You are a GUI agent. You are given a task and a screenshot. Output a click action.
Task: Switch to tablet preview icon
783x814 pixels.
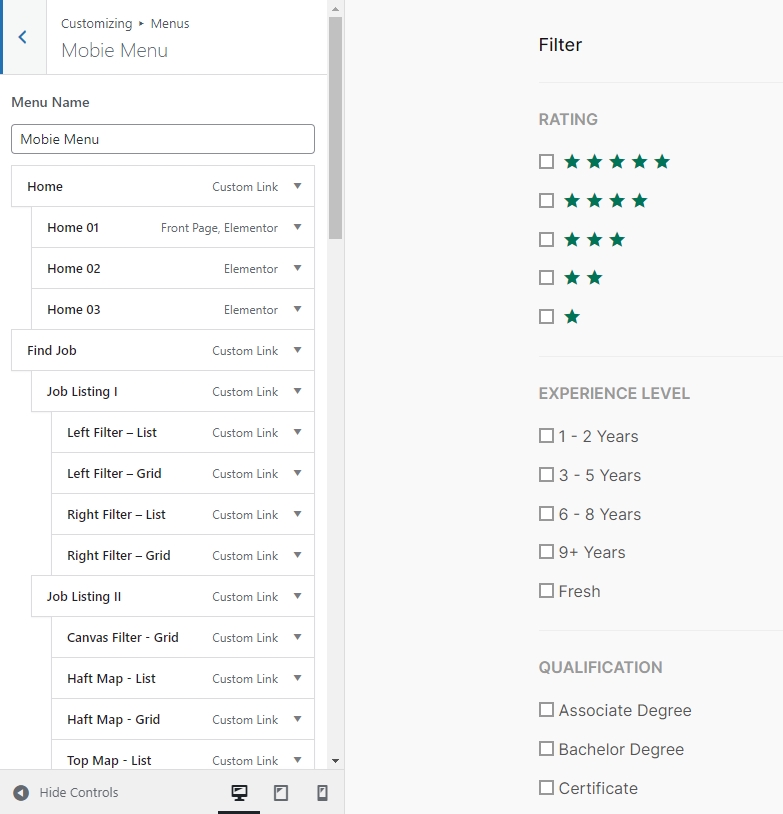tap(281, 793)
